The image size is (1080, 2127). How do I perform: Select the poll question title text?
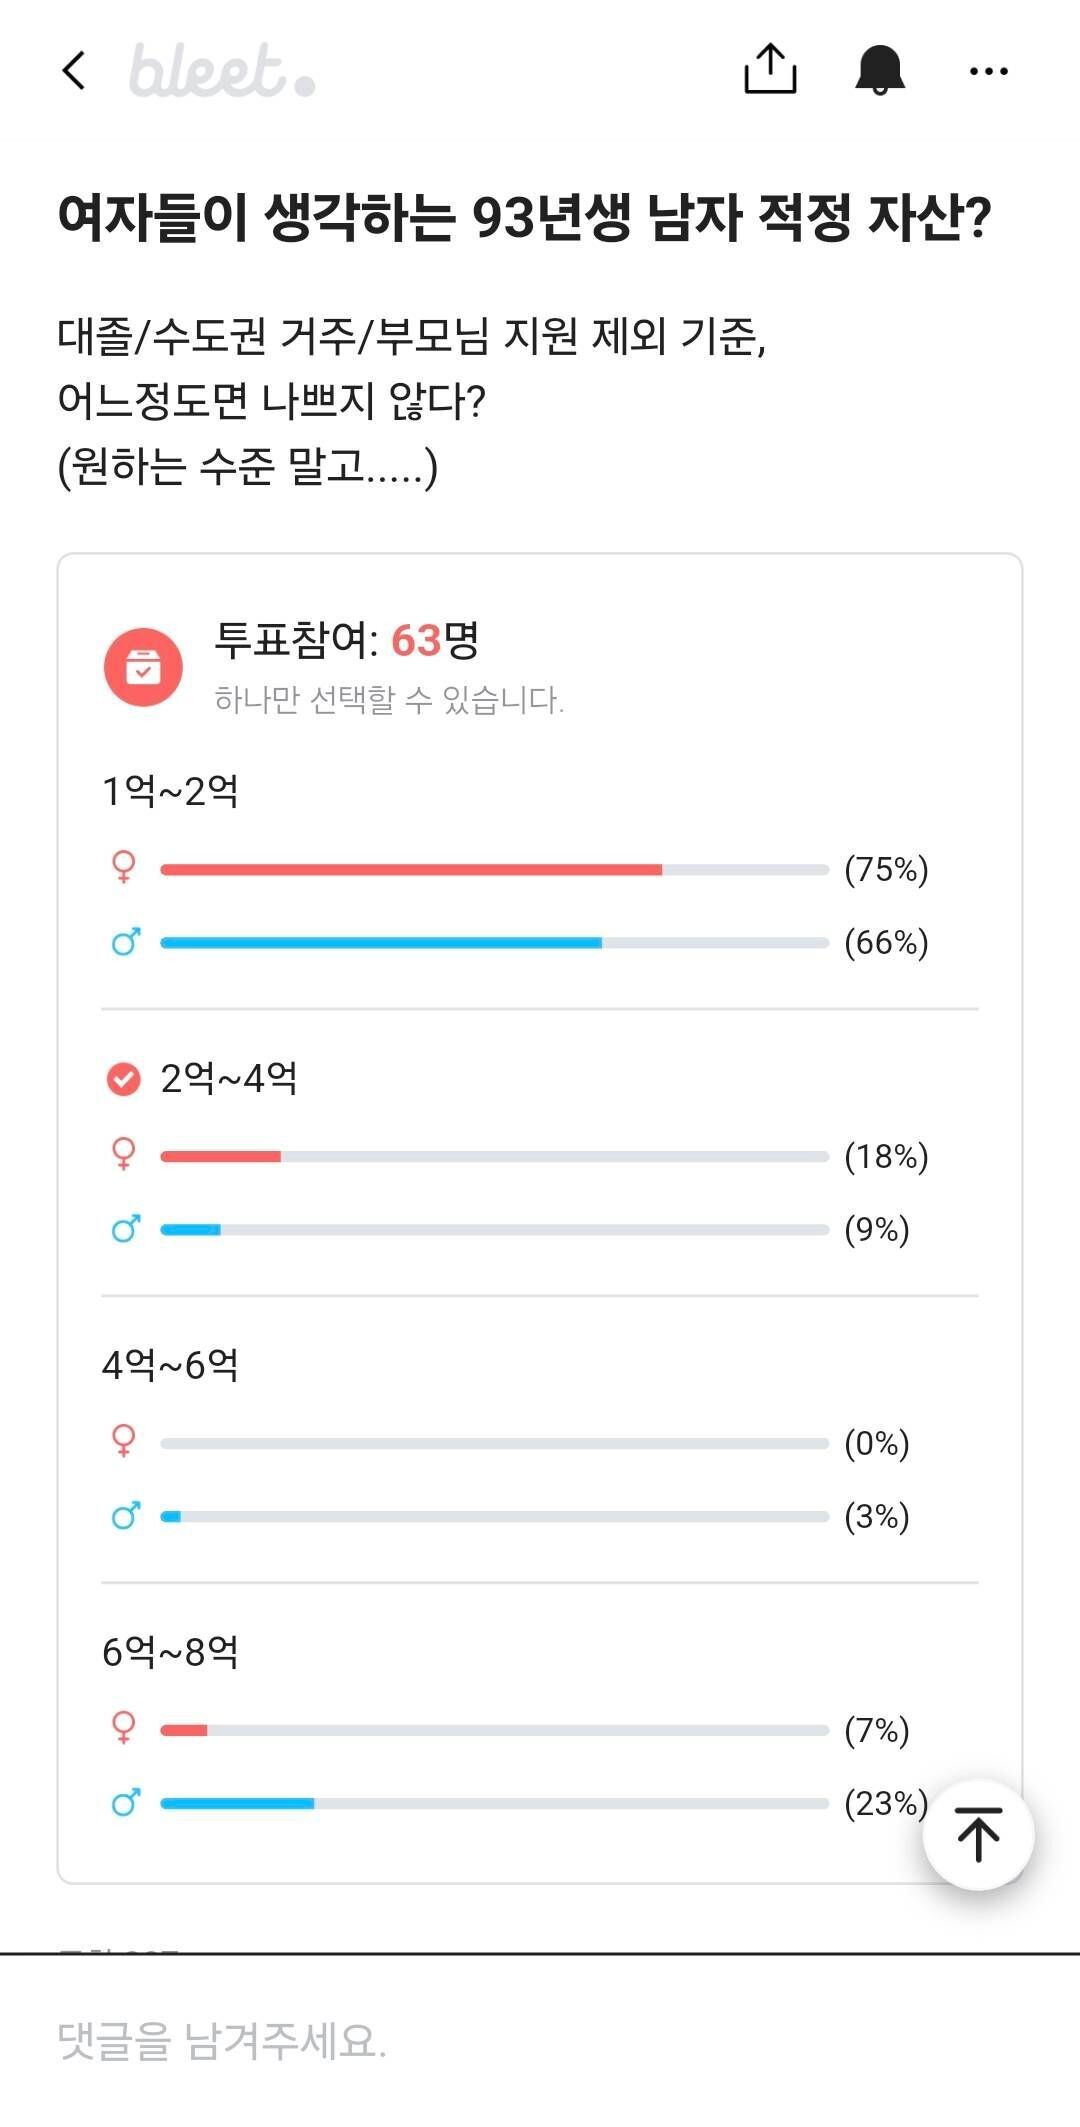[x=528, y=215]
